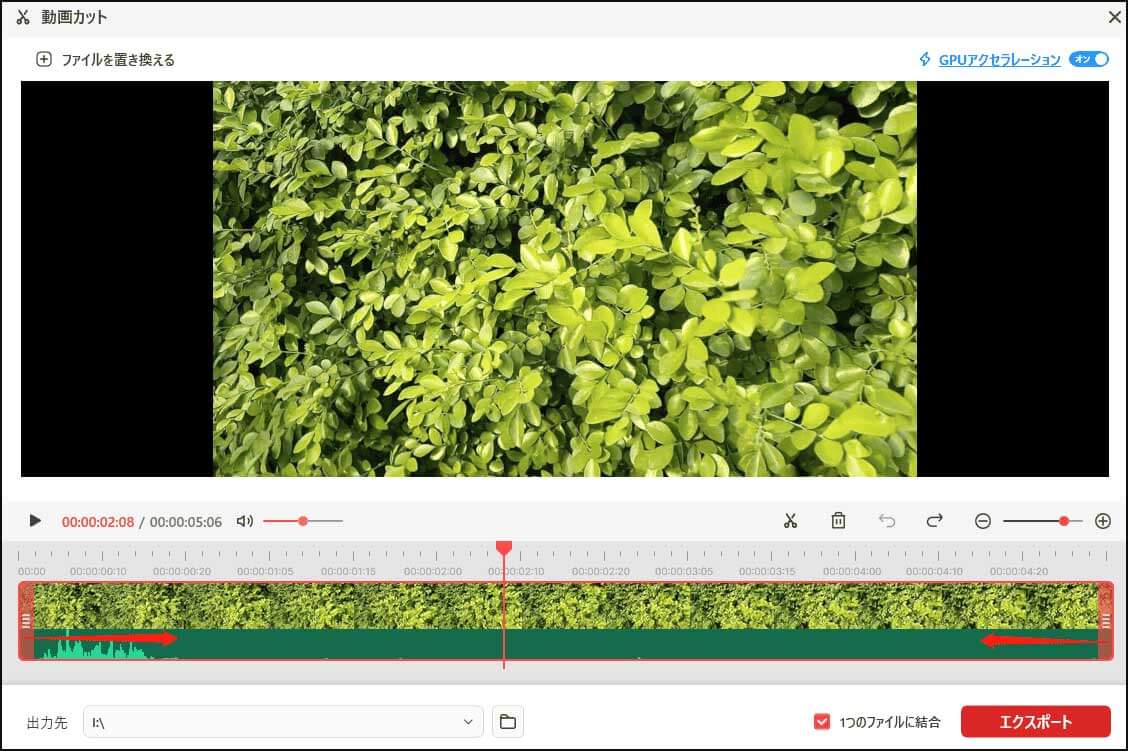Click the 00:00:00:20 ruler mark

pos(182,571)
